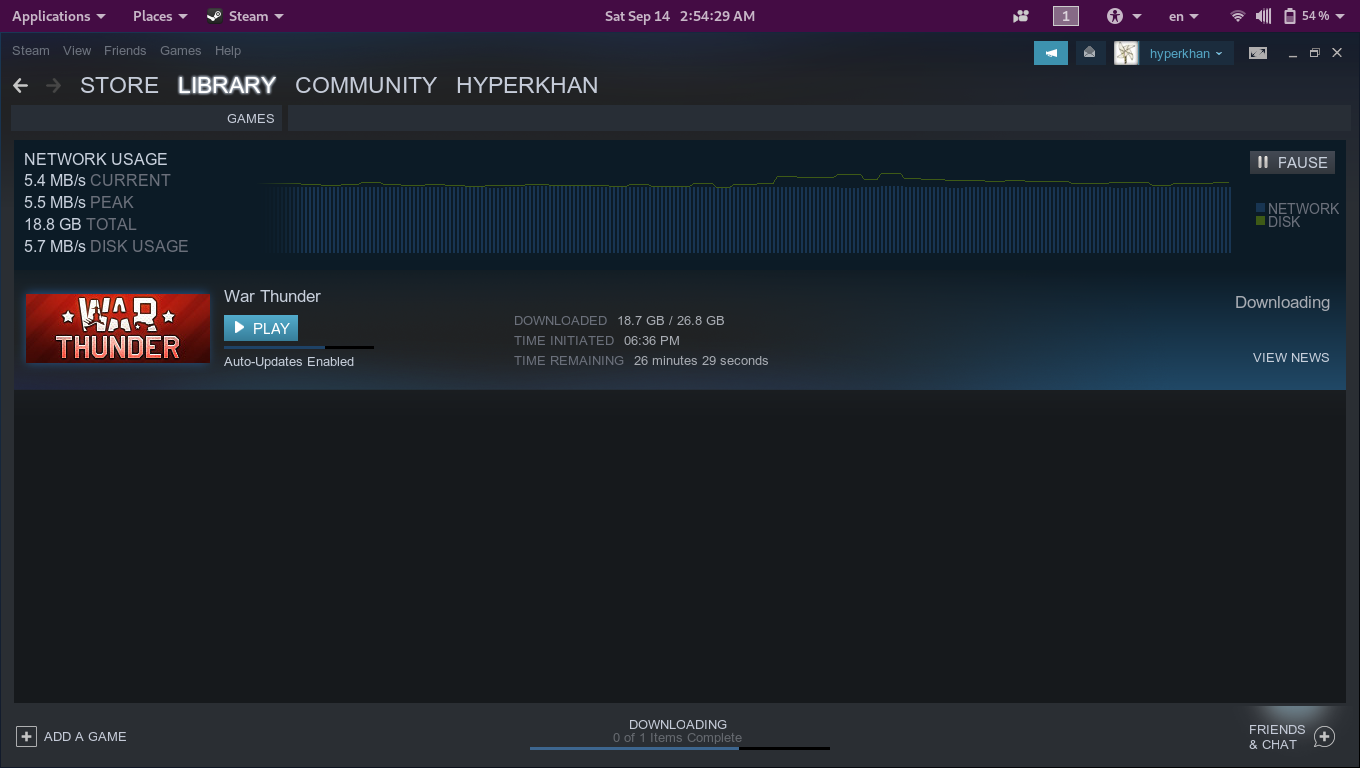This screenshot has height=768, width=1360.
Task: Click the NETWORK legend color swatch
Action: [x=1261, y=208]
